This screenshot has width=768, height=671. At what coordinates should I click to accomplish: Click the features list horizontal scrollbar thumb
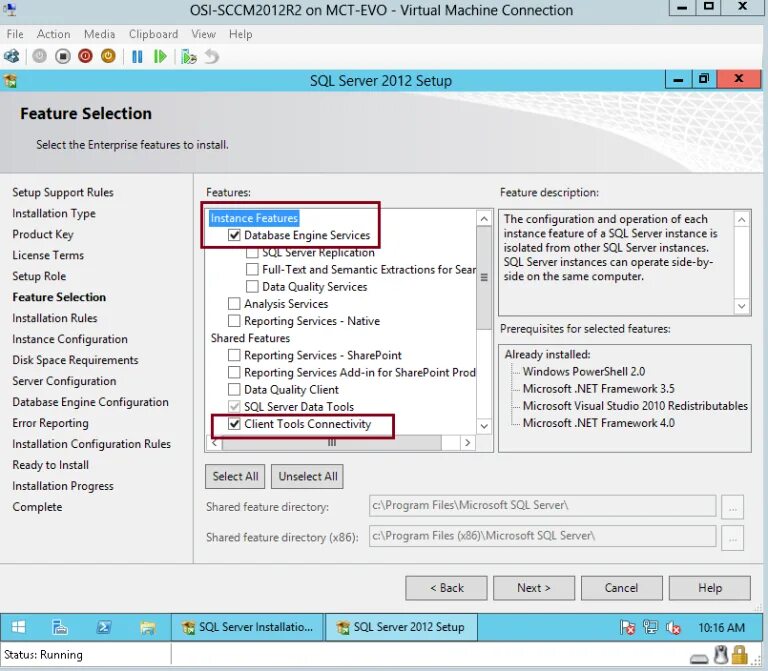332,443
